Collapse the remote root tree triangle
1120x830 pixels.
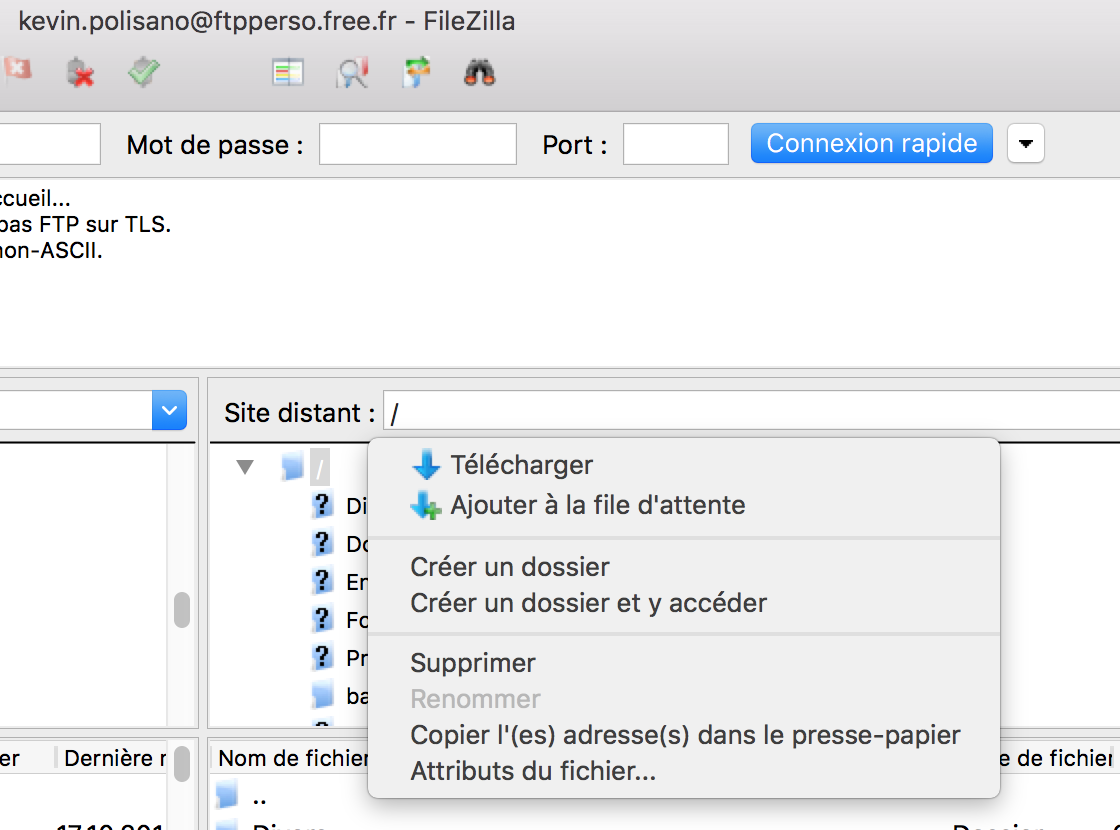pos(245,467)
